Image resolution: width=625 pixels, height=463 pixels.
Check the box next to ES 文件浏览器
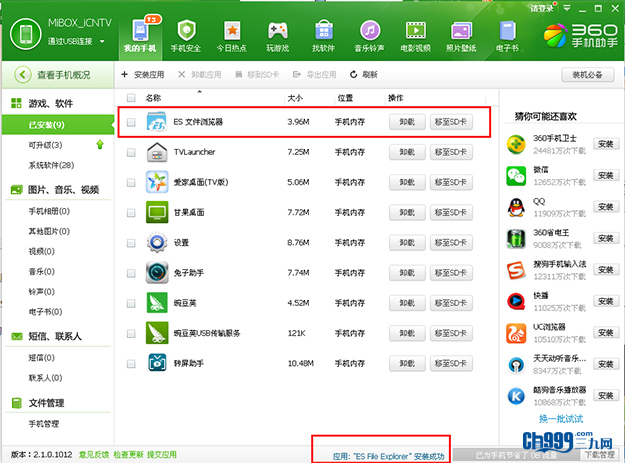point(131,123)
